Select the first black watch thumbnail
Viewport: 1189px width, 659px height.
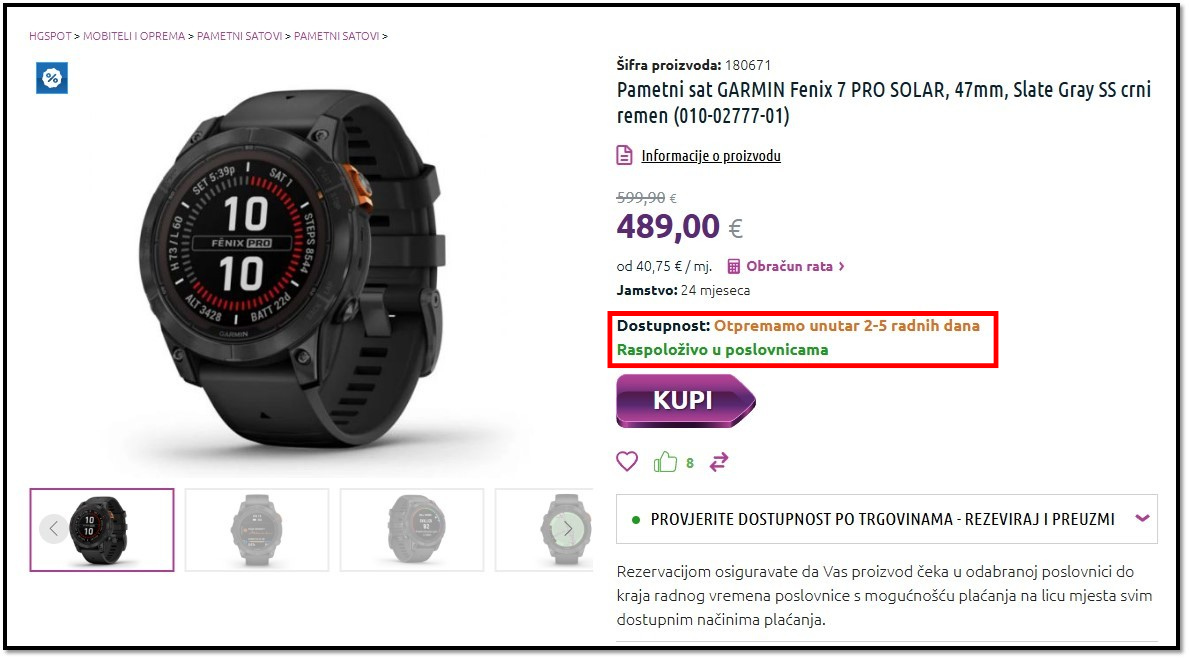pos(102,529)
